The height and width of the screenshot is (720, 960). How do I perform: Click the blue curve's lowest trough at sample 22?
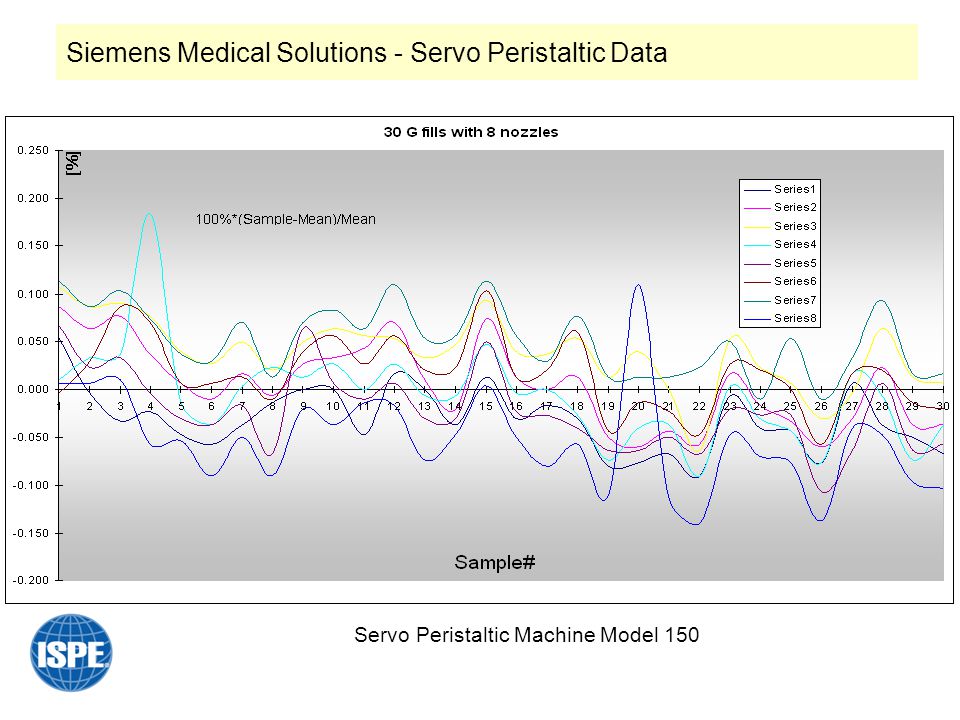coord(697,524)
